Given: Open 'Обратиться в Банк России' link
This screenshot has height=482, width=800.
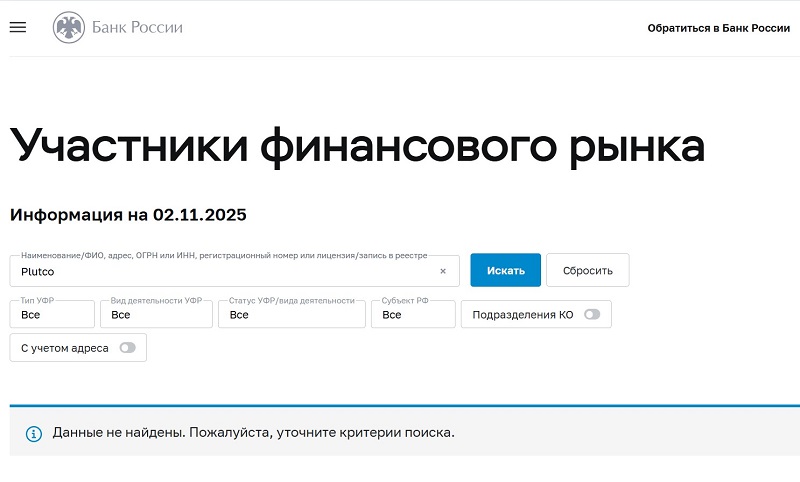Looking at the screenshot, I should pos(718,28).
